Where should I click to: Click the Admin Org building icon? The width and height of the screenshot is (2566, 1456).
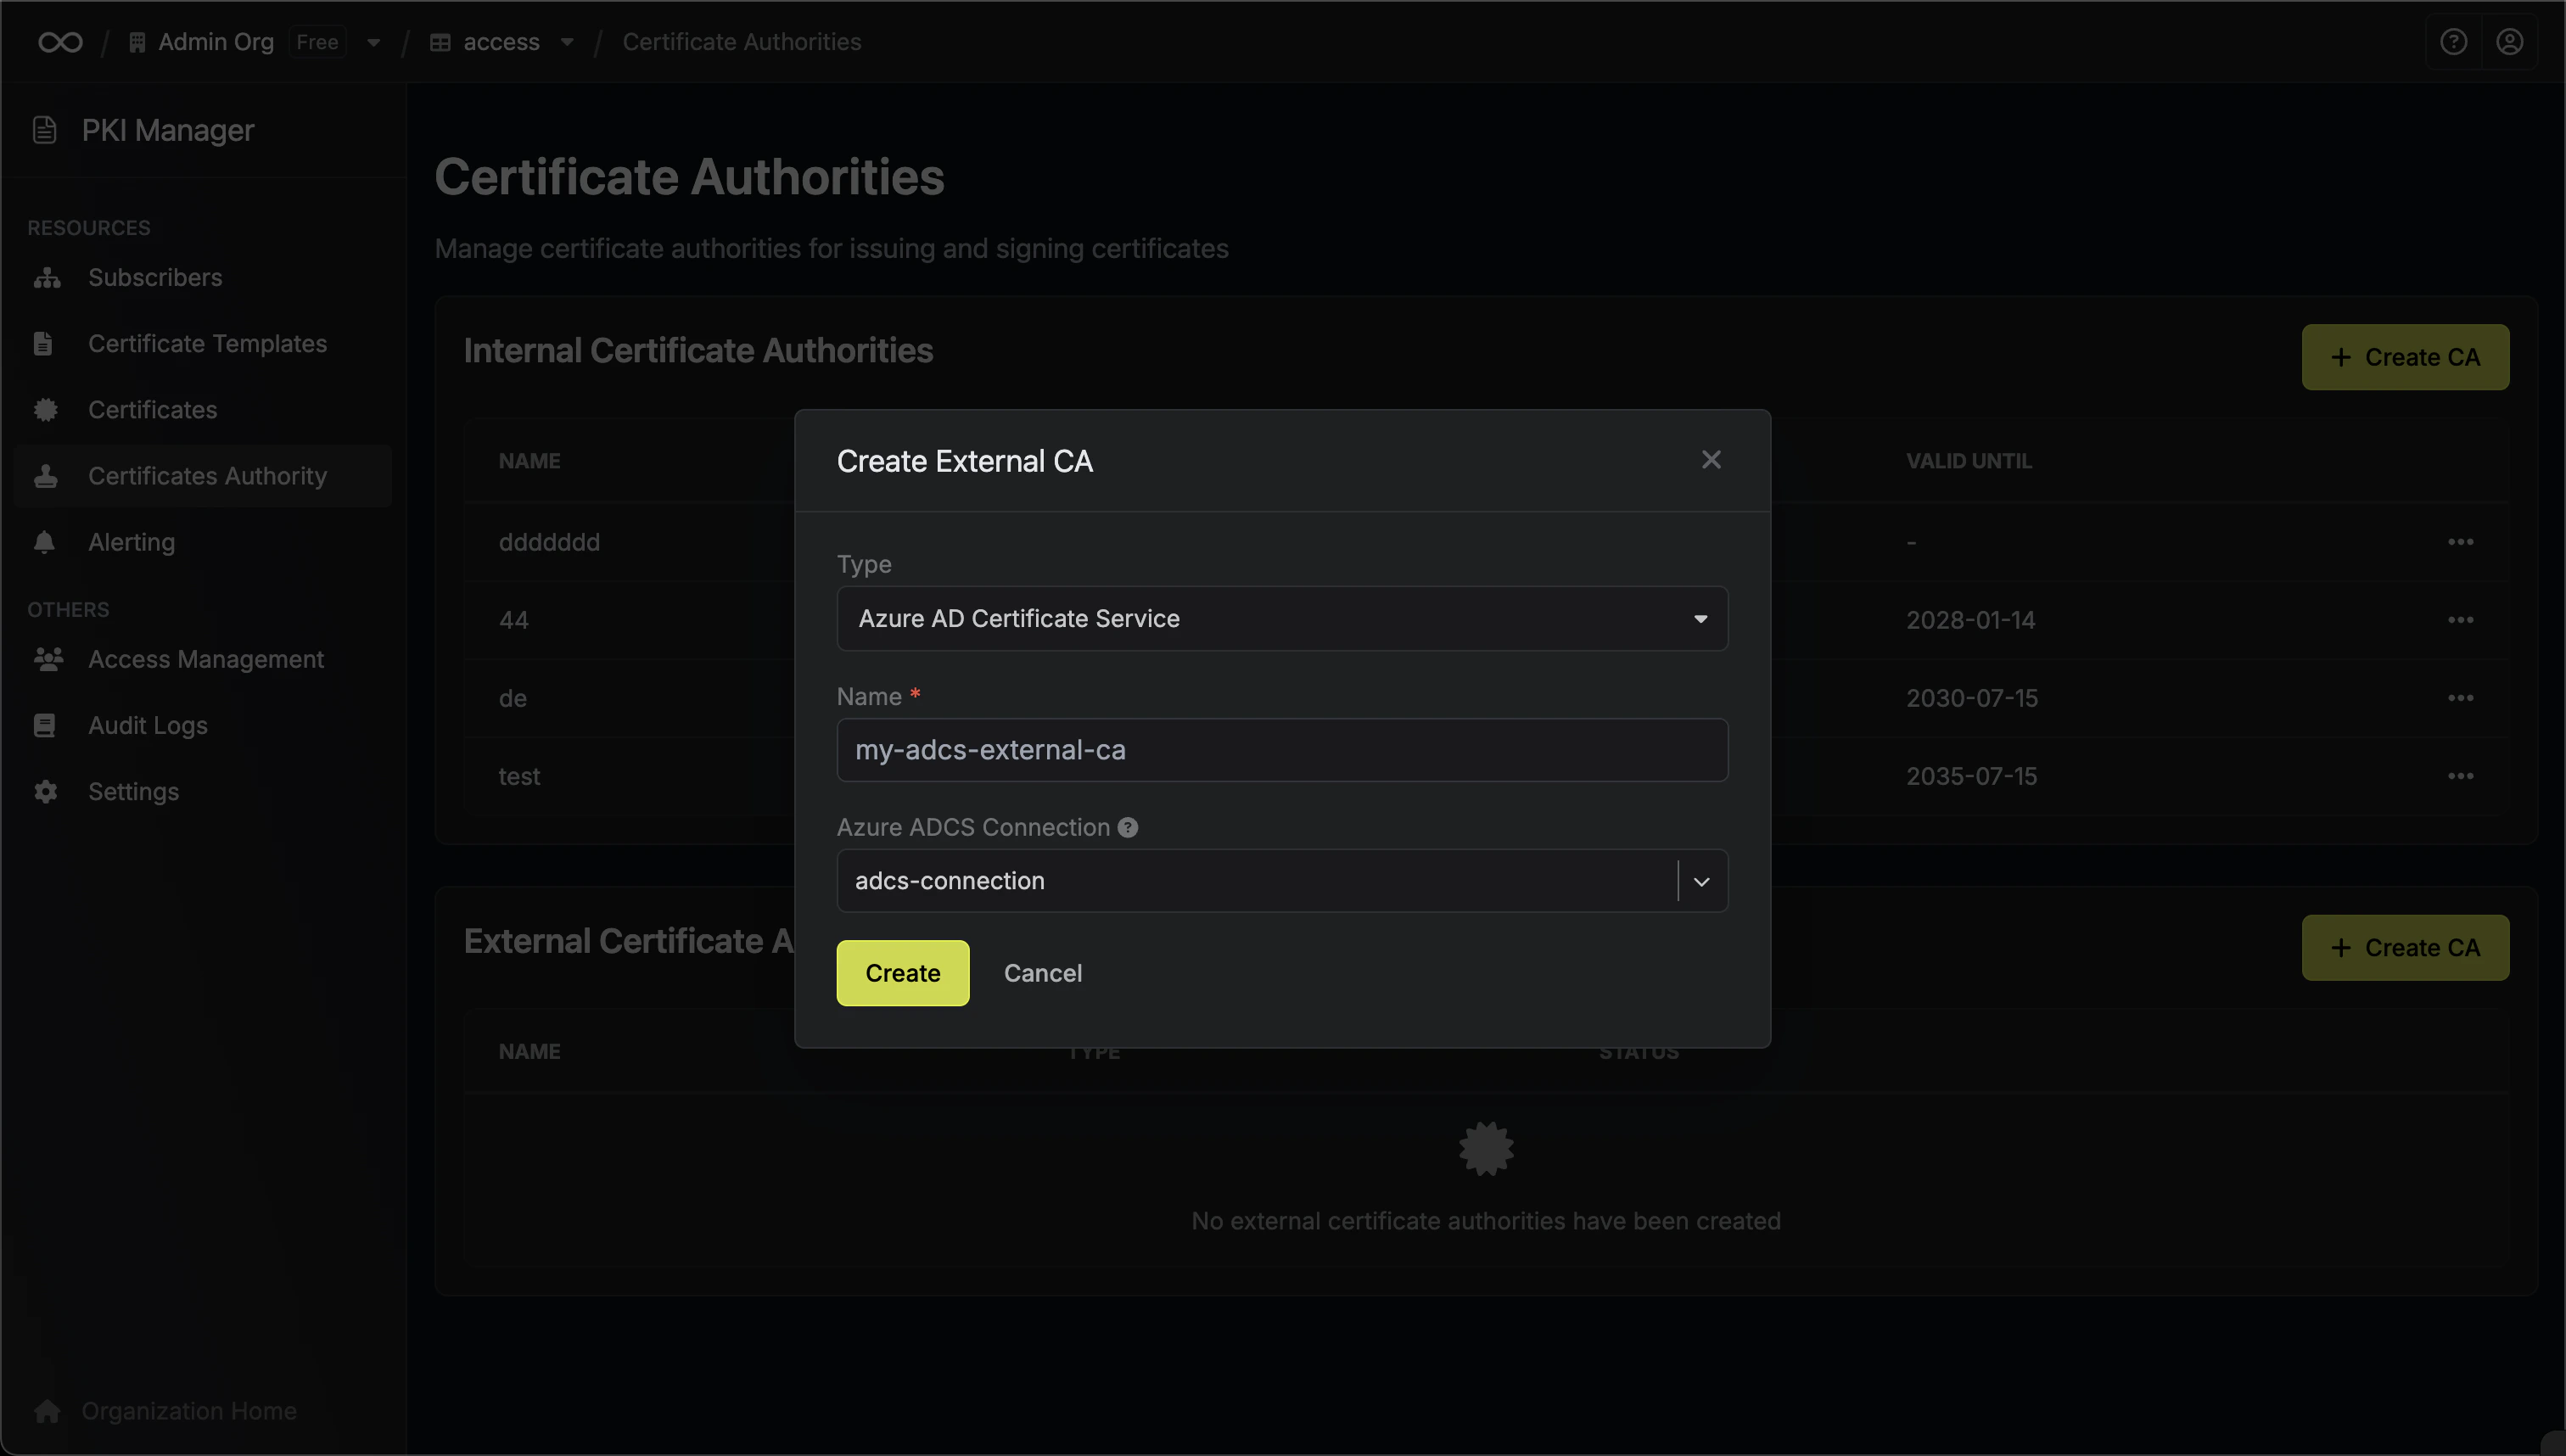[x=137, y=42]
